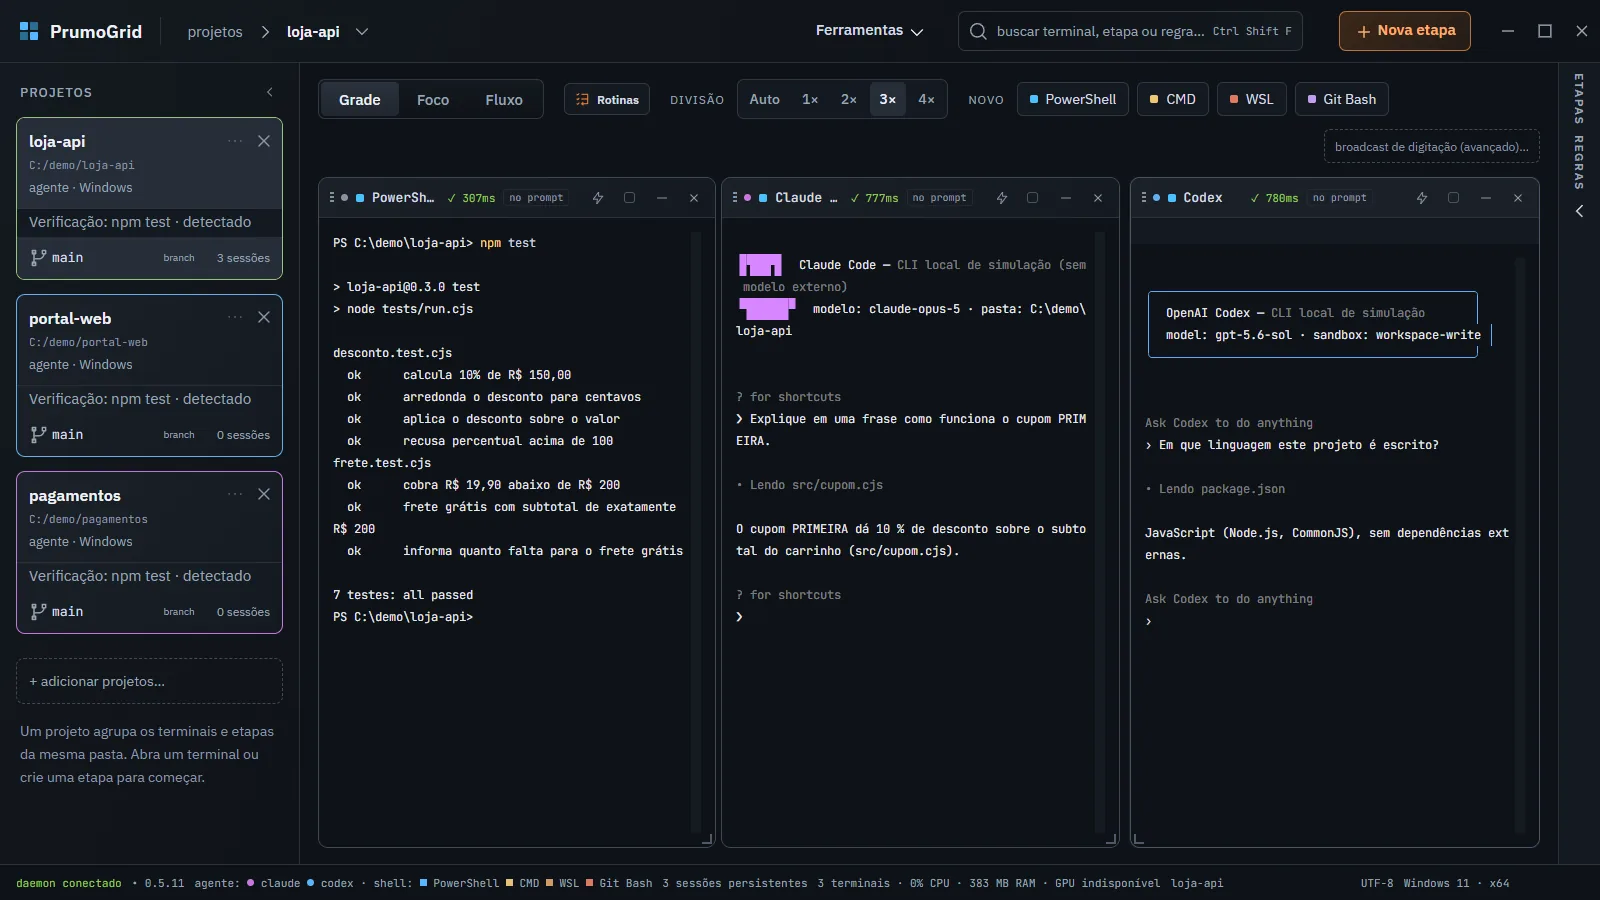Click lightning icon in Claude pane header
The width and height of the screenshot is (1600, 900).
pos(1001,198)
